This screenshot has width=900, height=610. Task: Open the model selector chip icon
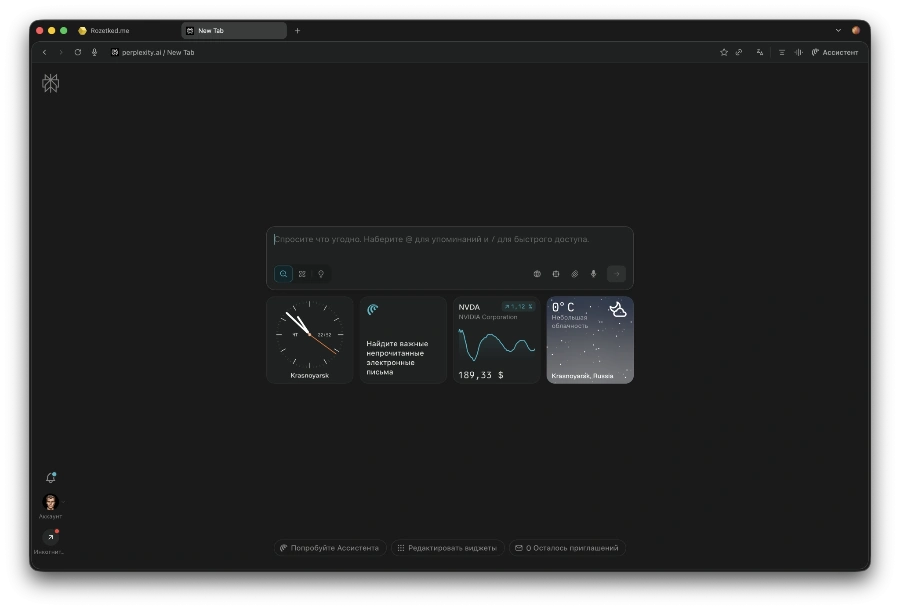(x=556, y=274)
